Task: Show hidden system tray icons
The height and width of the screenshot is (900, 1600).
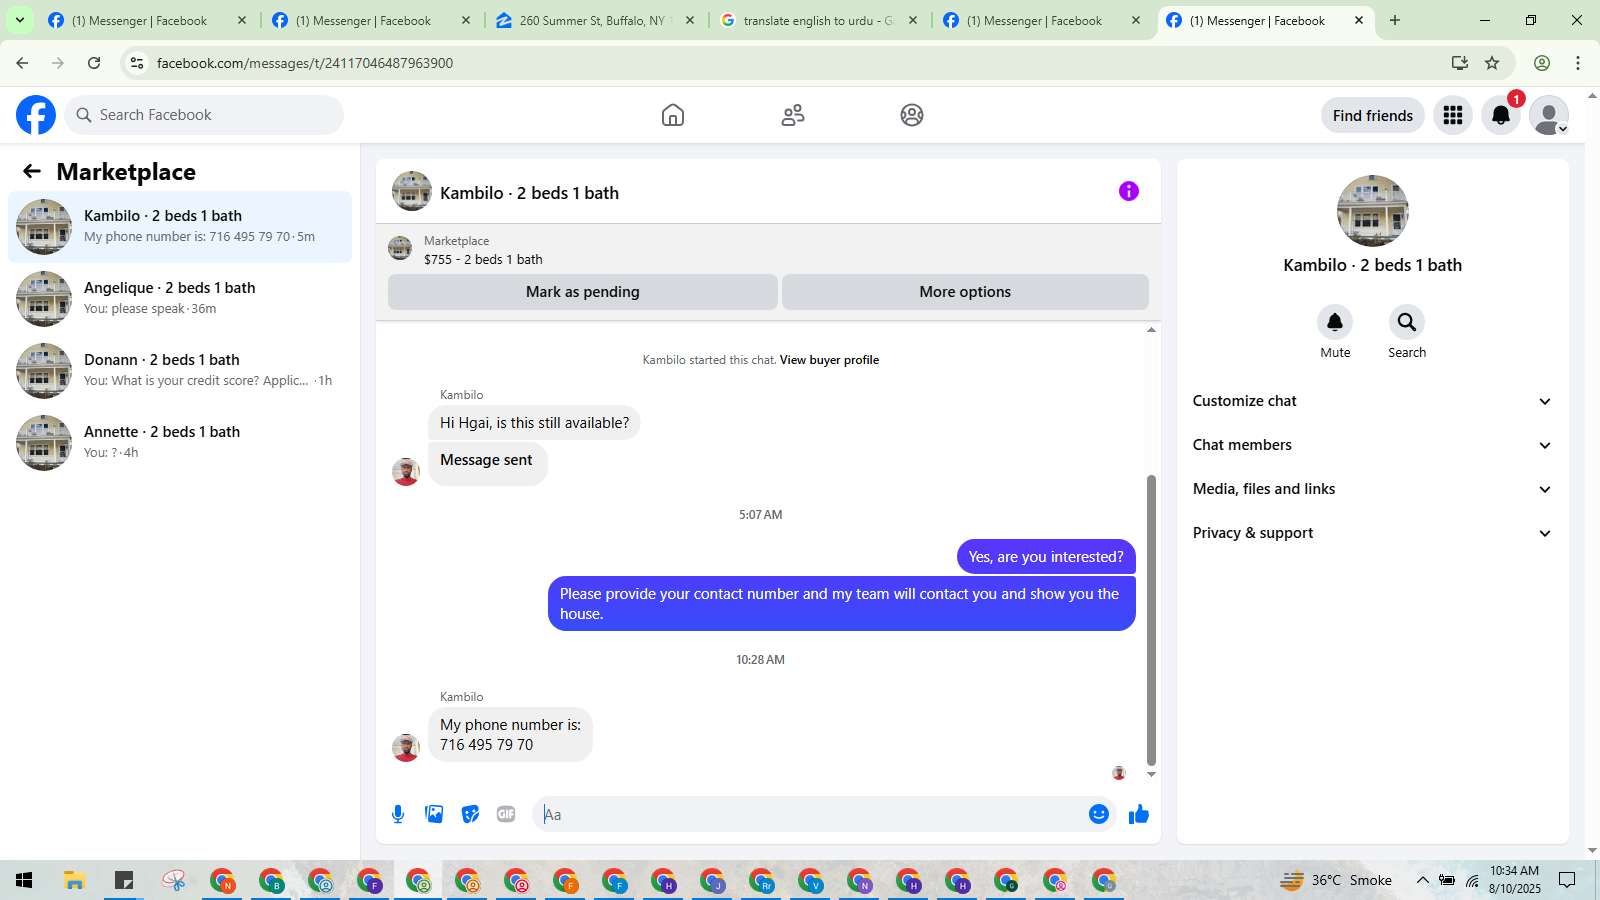Action: tap(1422, 880)
